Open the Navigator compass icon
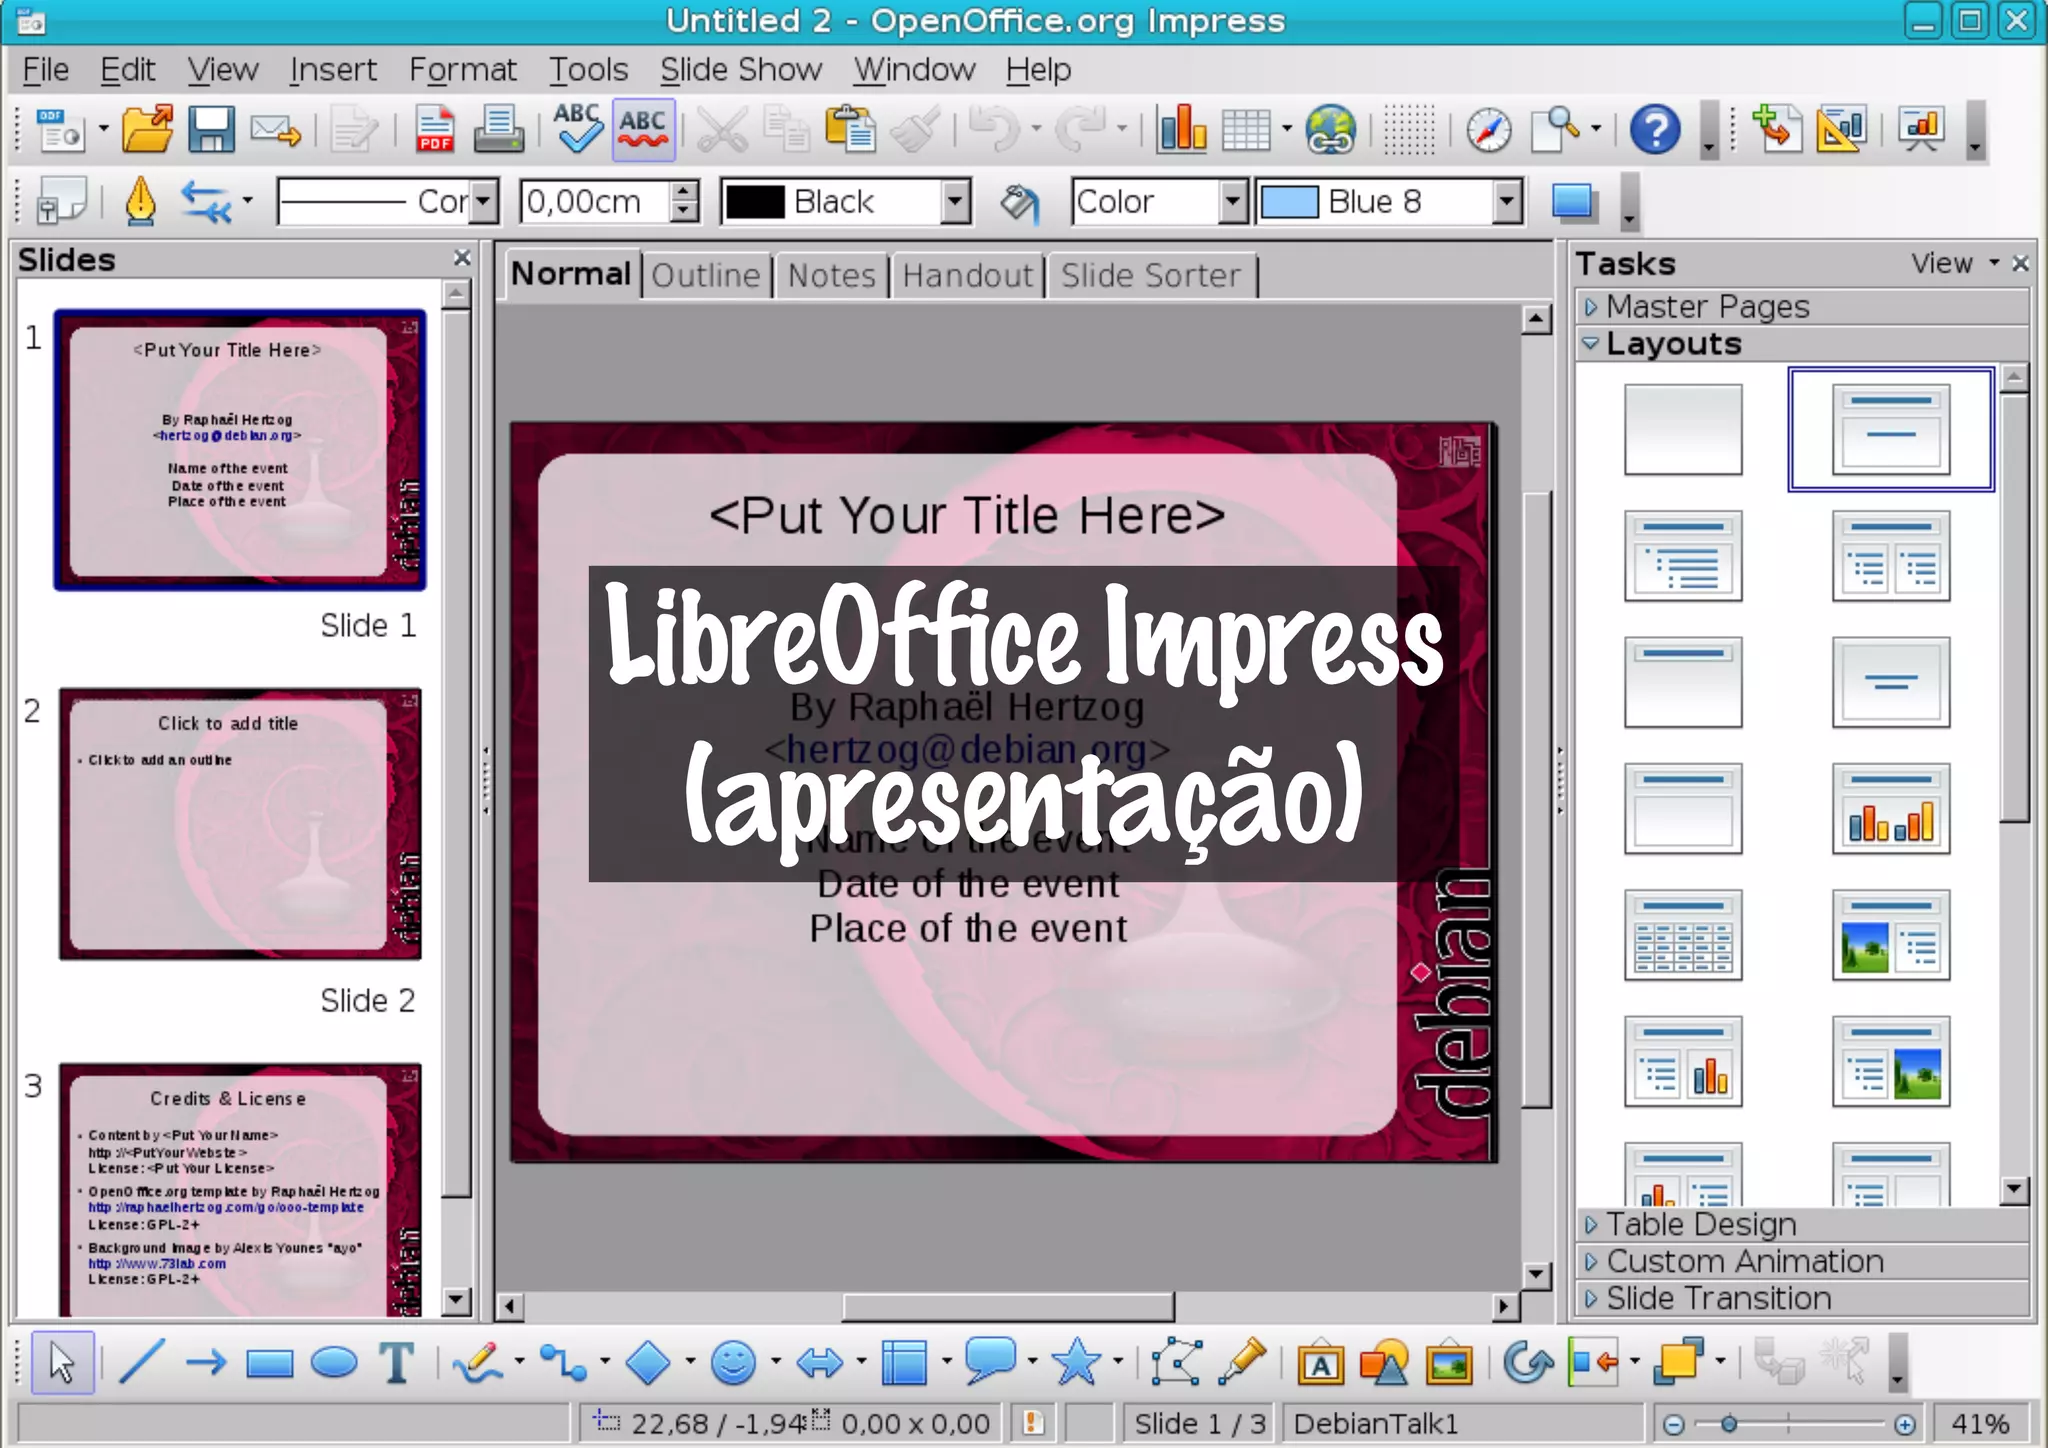Image resolution: width=2048 pixels, height=1448 pixels. 1488,130
